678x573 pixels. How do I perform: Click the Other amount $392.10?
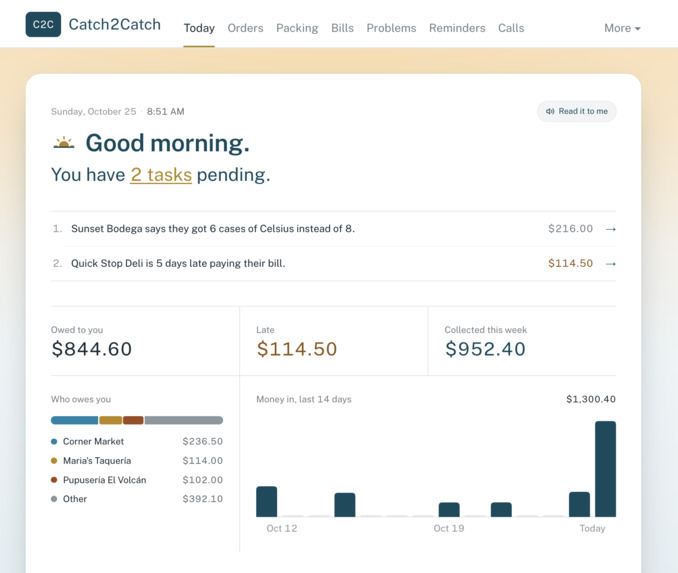click(202, 499)
